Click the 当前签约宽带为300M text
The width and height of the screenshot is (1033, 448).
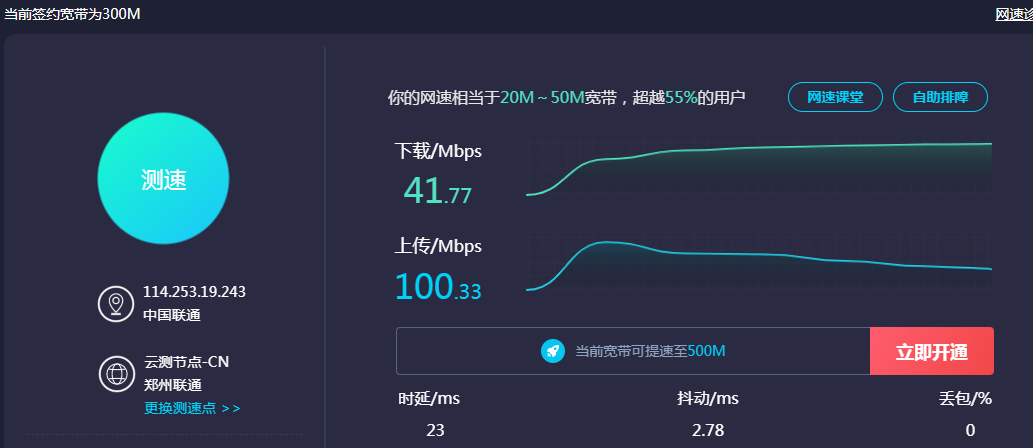tap(72, 14)
